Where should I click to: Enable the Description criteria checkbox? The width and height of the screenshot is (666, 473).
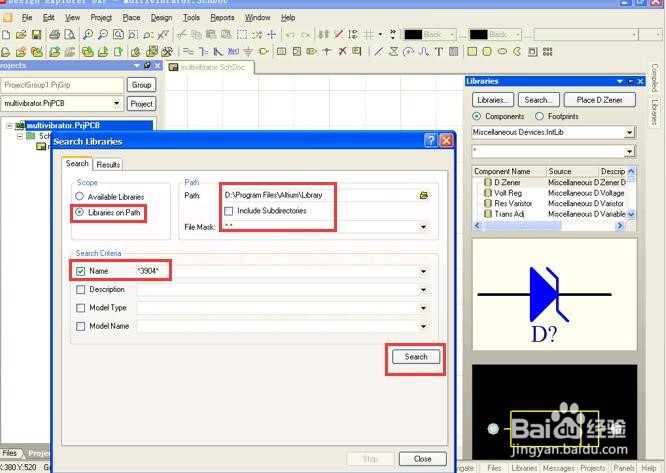[x=80, y=290]
